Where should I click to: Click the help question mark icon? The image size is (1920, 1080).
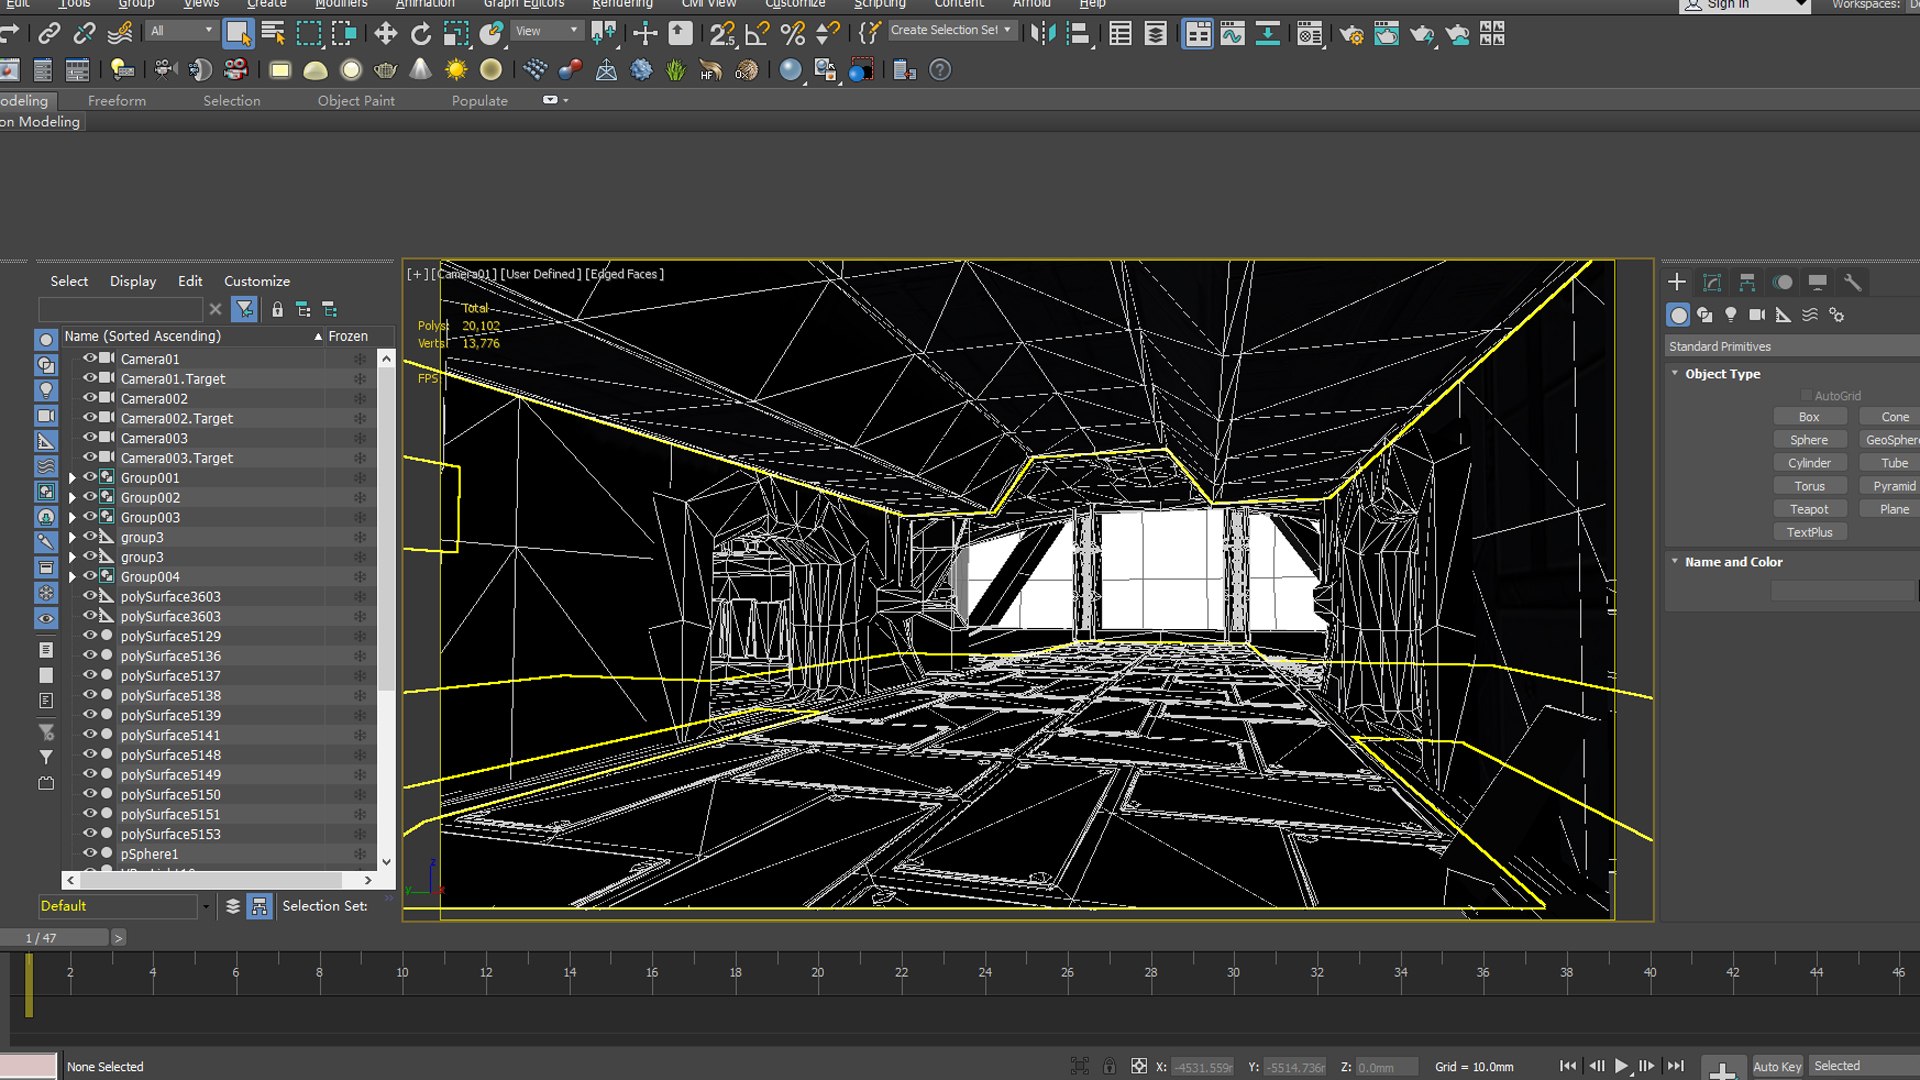pos(940,70)
